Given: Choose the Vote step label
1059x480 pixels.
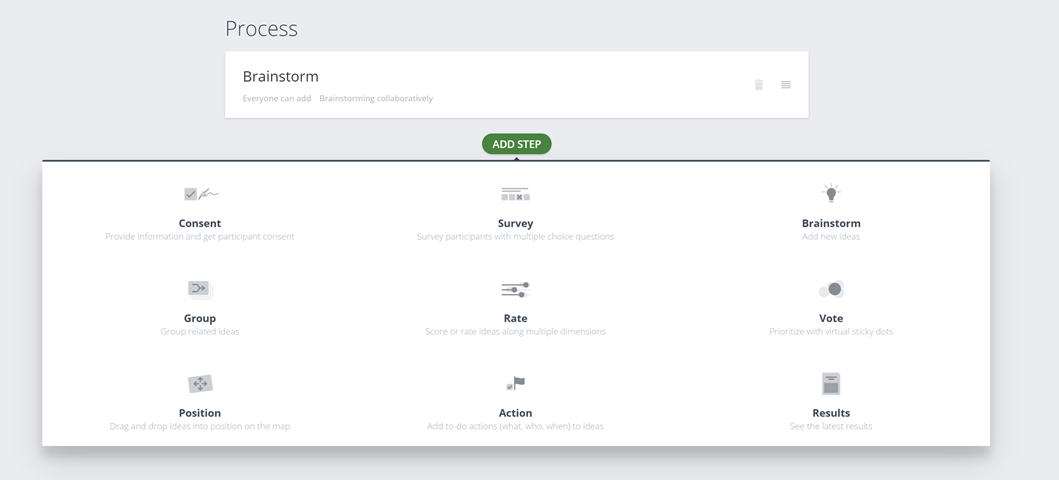Looking at the screenshot, I should [x=831, y=318].
